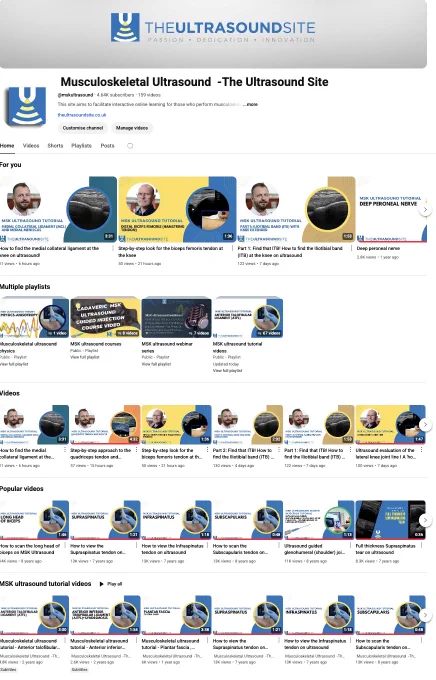Click next arrow in Videos row
This screenshot has width=436, height=680.
coord(425,425)
